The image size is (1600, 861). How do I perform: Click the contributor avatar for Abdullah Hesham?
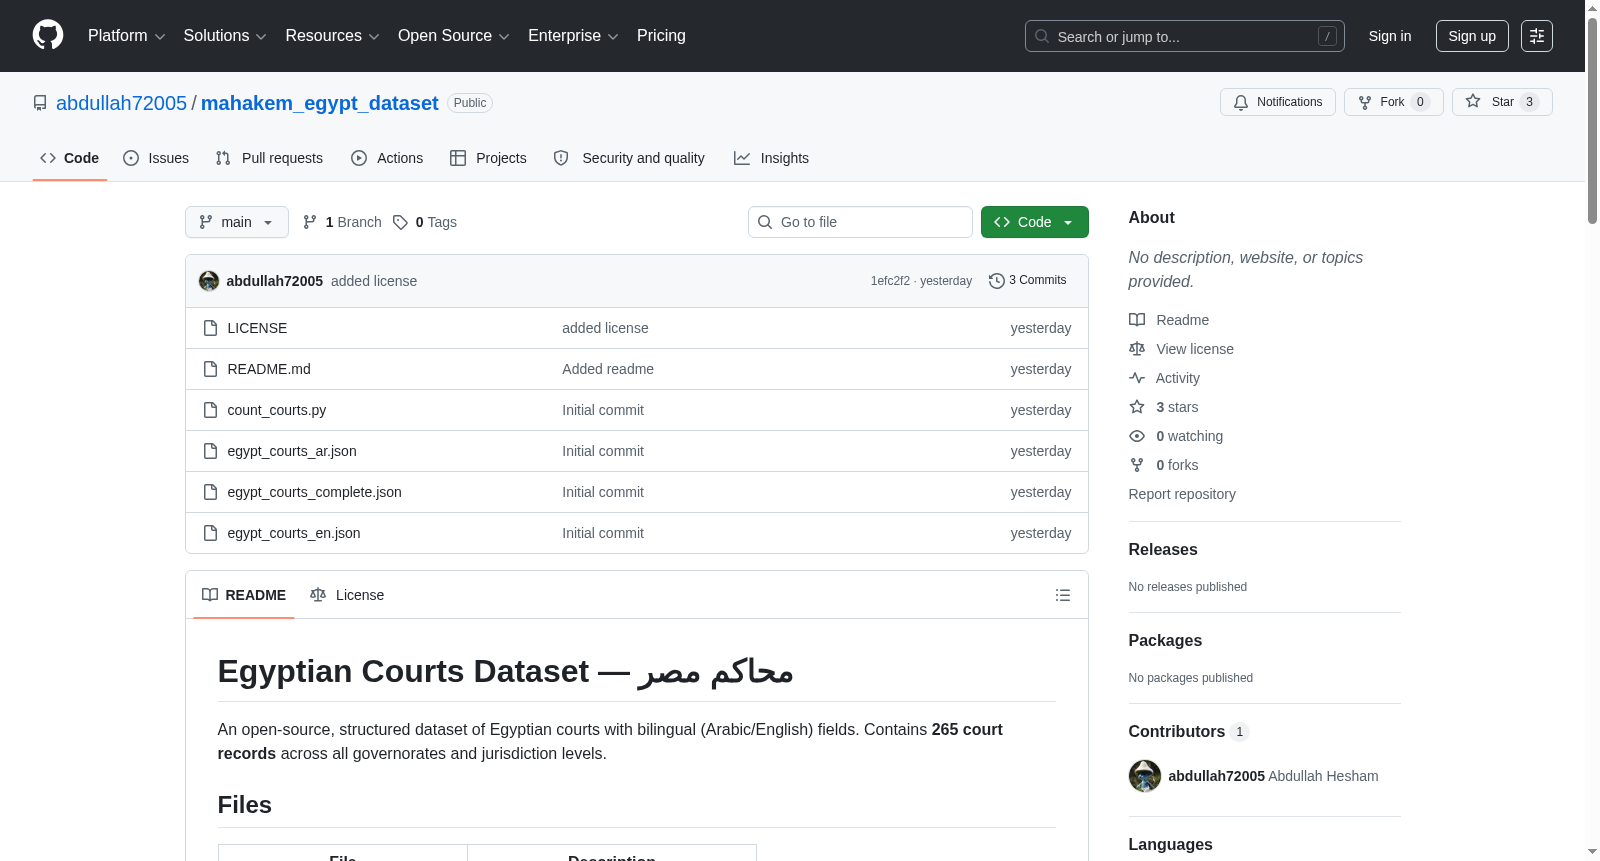click(x=1145, y=776)
